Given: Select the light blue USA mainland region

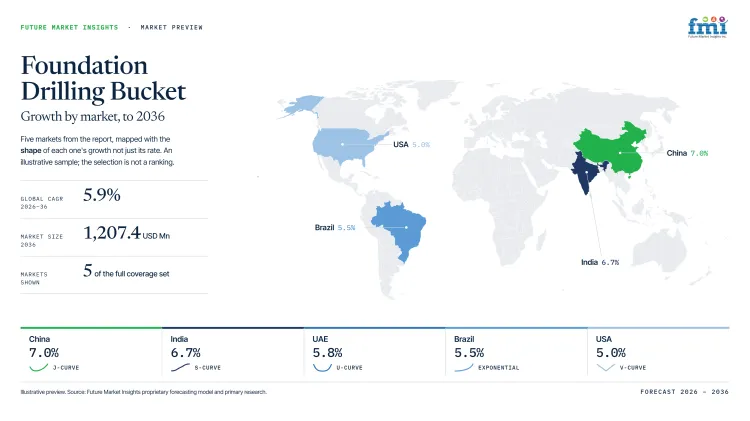Looking at the screenshot, I should [349, 144].
